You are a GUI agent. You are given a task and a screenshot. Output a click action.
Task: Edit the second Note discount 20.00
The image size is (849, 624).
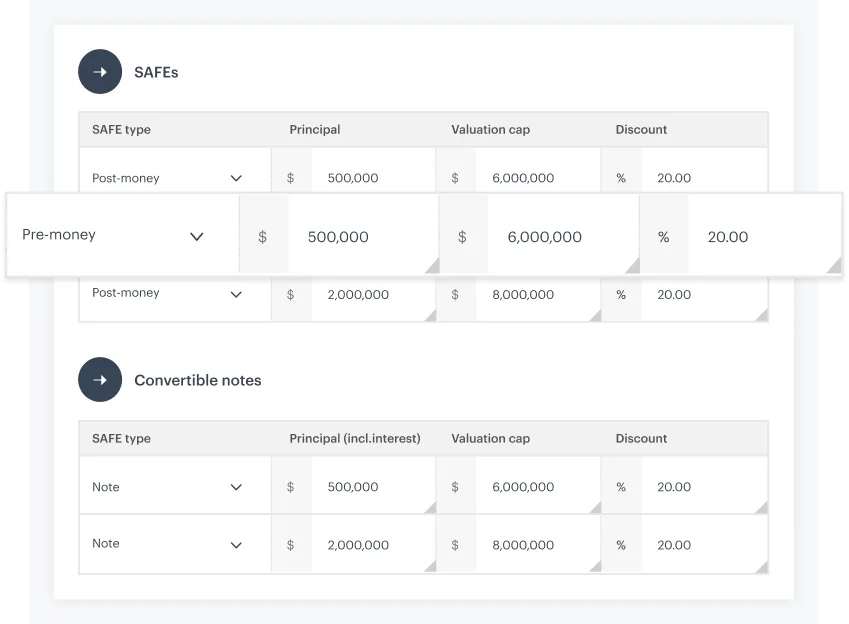coord(704,544)
